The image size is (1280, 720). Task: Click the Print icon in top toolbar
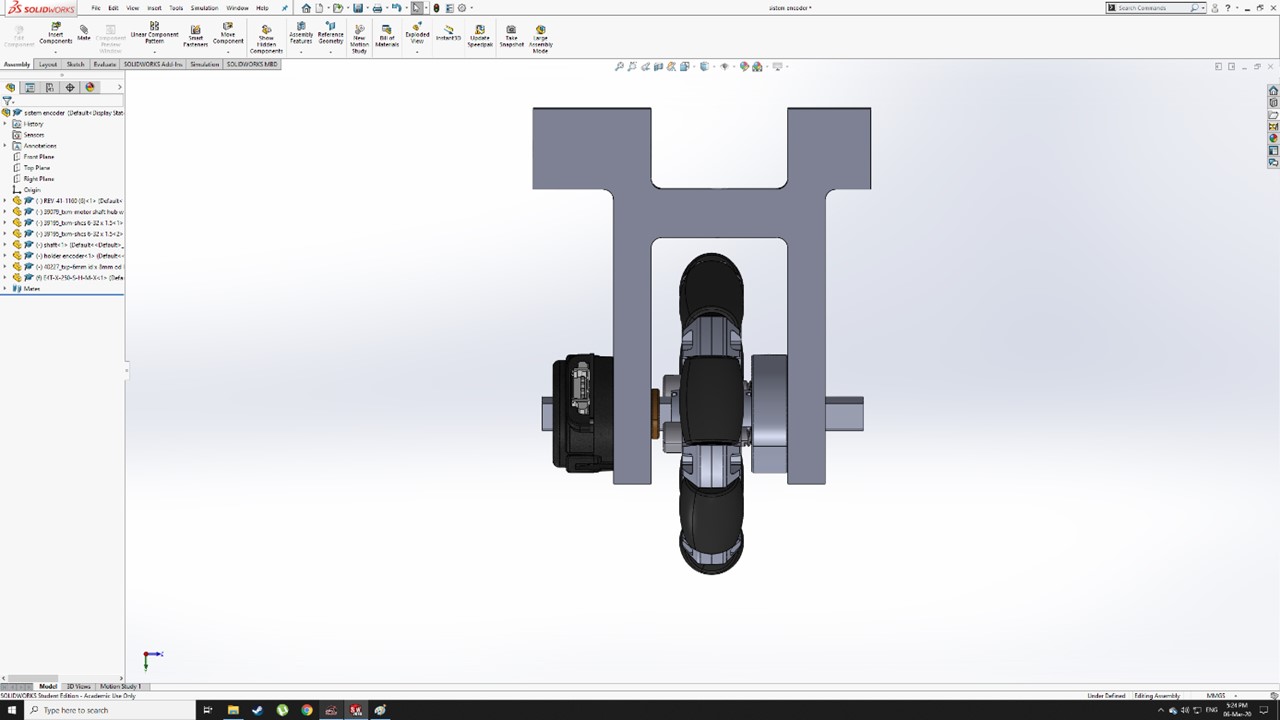pos(377,8)
